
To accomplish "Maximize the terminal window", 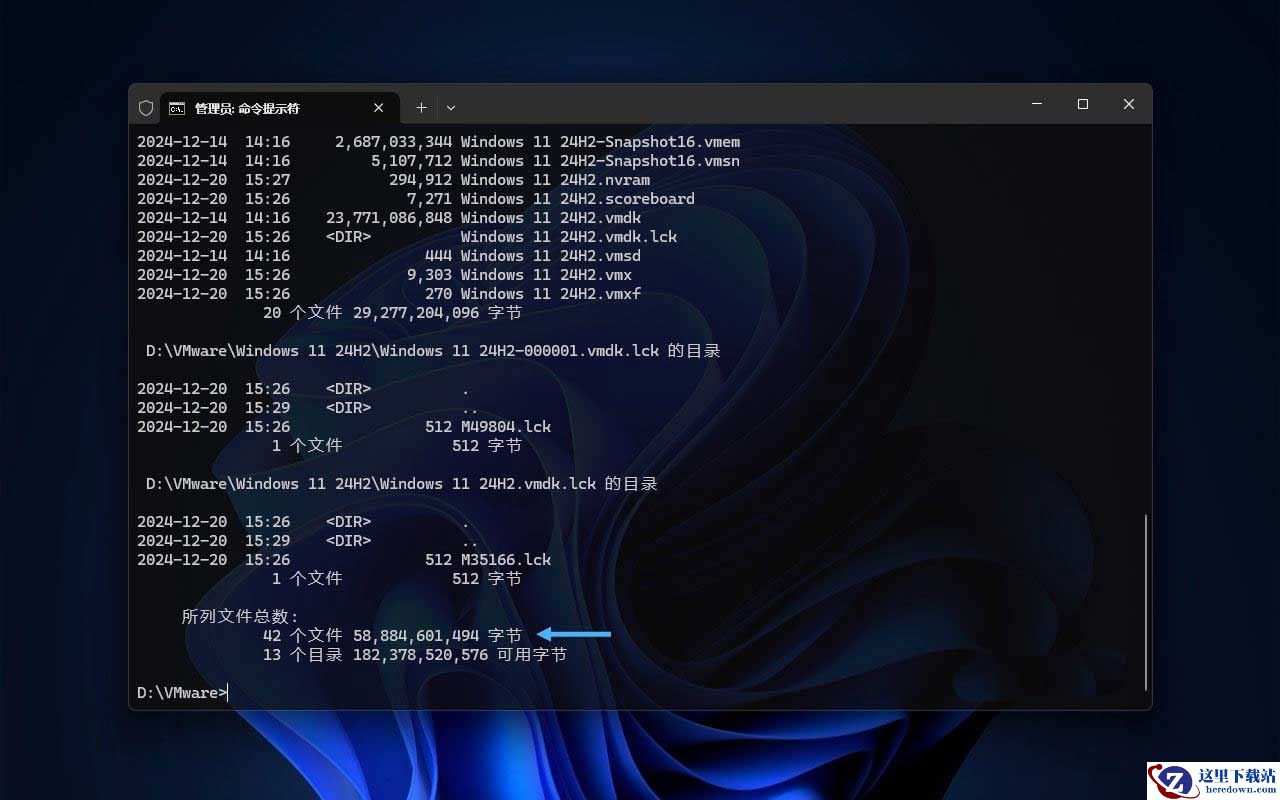I will point(1083,104).
